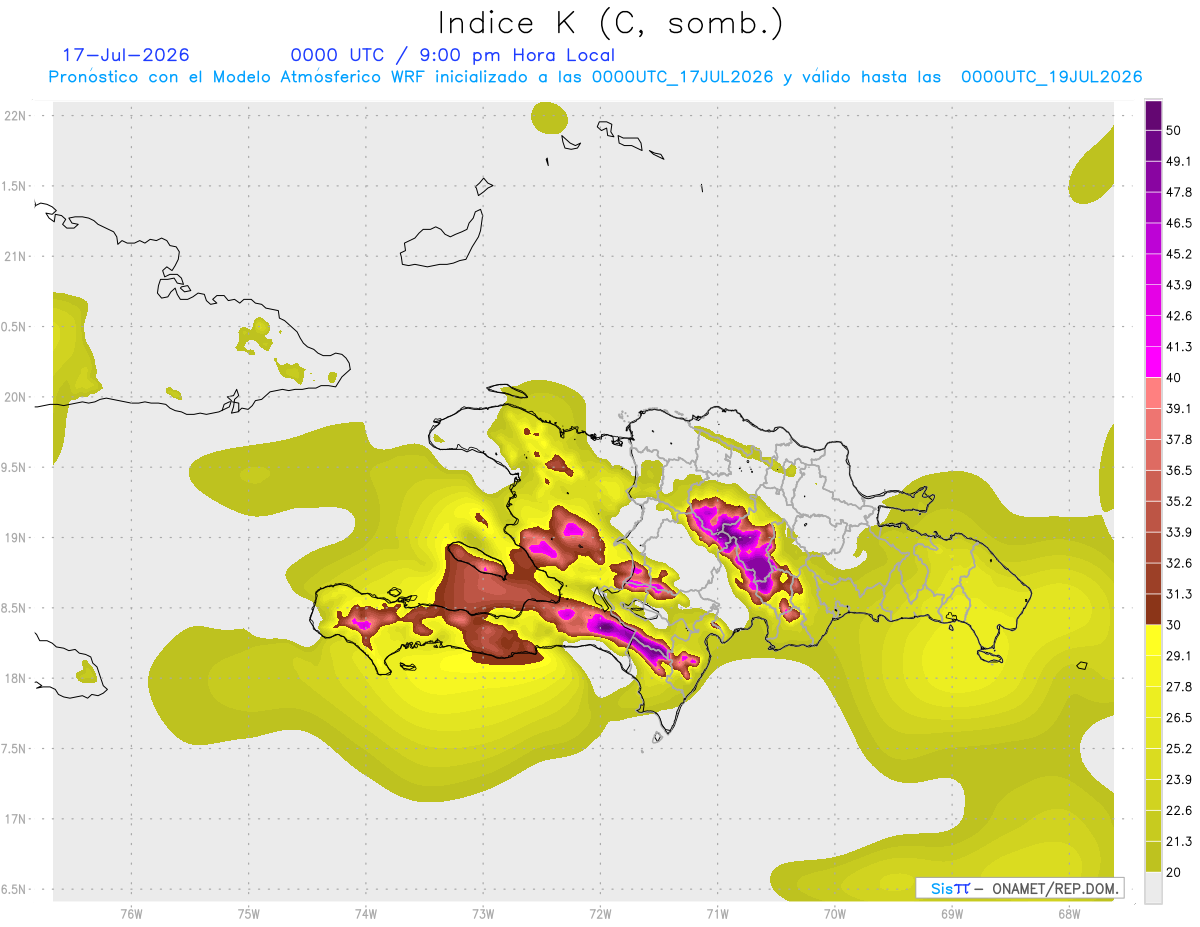Pick the bright yellow swatch below 30
The width and height of the screenshot is (1200, 927).
coord(1153,640)
